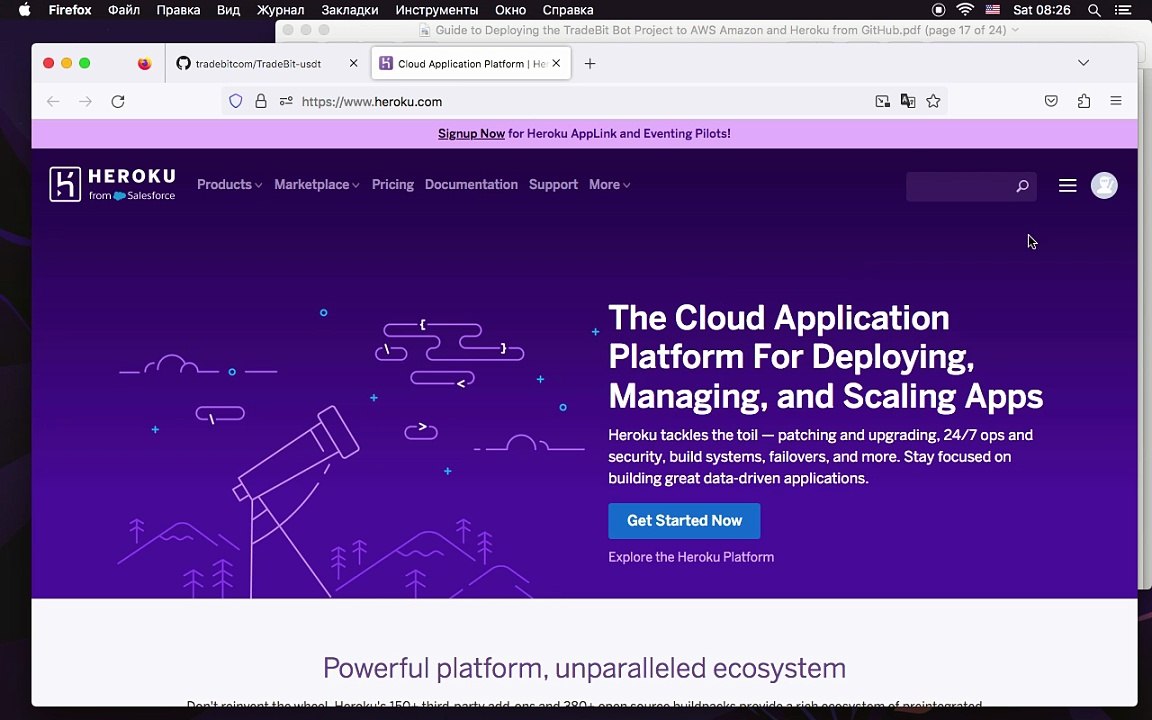Open Spotlight search in the menu bar
The image size is (1152, 720).
1094,10
